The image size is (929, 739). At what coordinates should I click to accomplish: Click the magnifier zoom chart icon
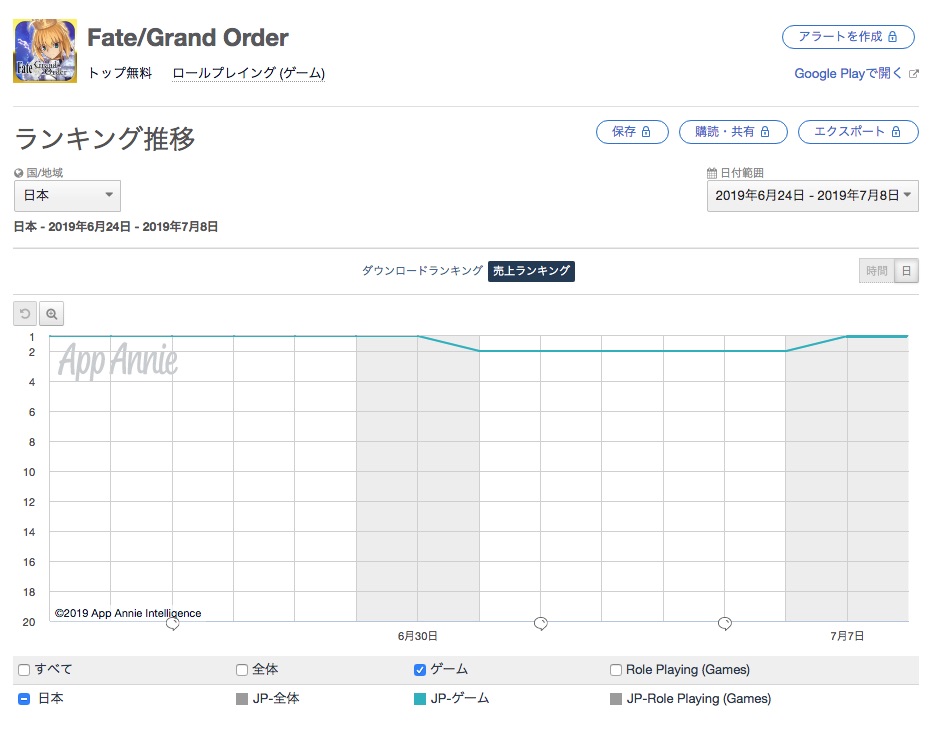pyautogui.click(x=52, y=313)
